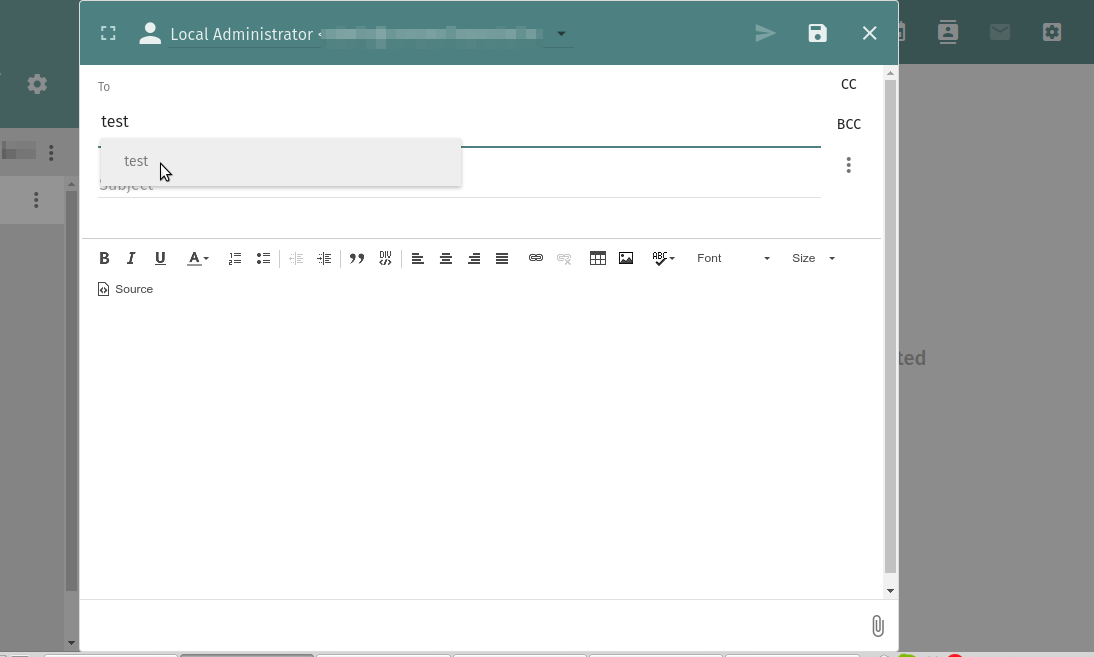The width and height of the screenshot is (1094, 657).
Task: Click the compose window scrollbar down arrow
Action: click(x=890, y=591)
